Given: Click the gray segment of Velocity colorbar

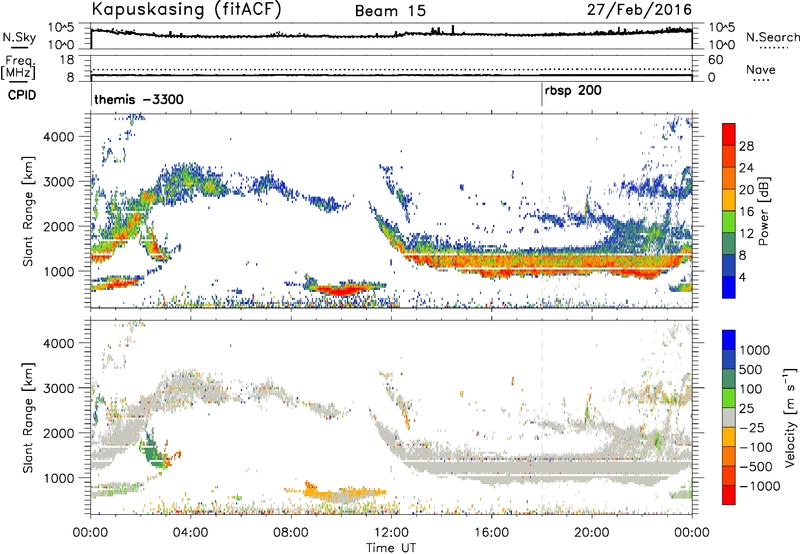Looking at the screenshot, I should point(729,417).
